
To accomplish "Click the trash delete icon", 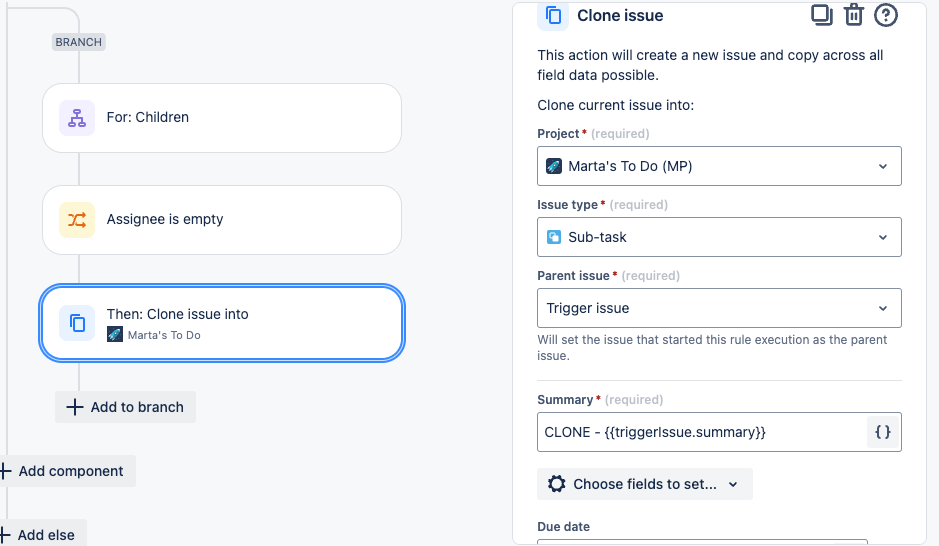I will point(853,15).
